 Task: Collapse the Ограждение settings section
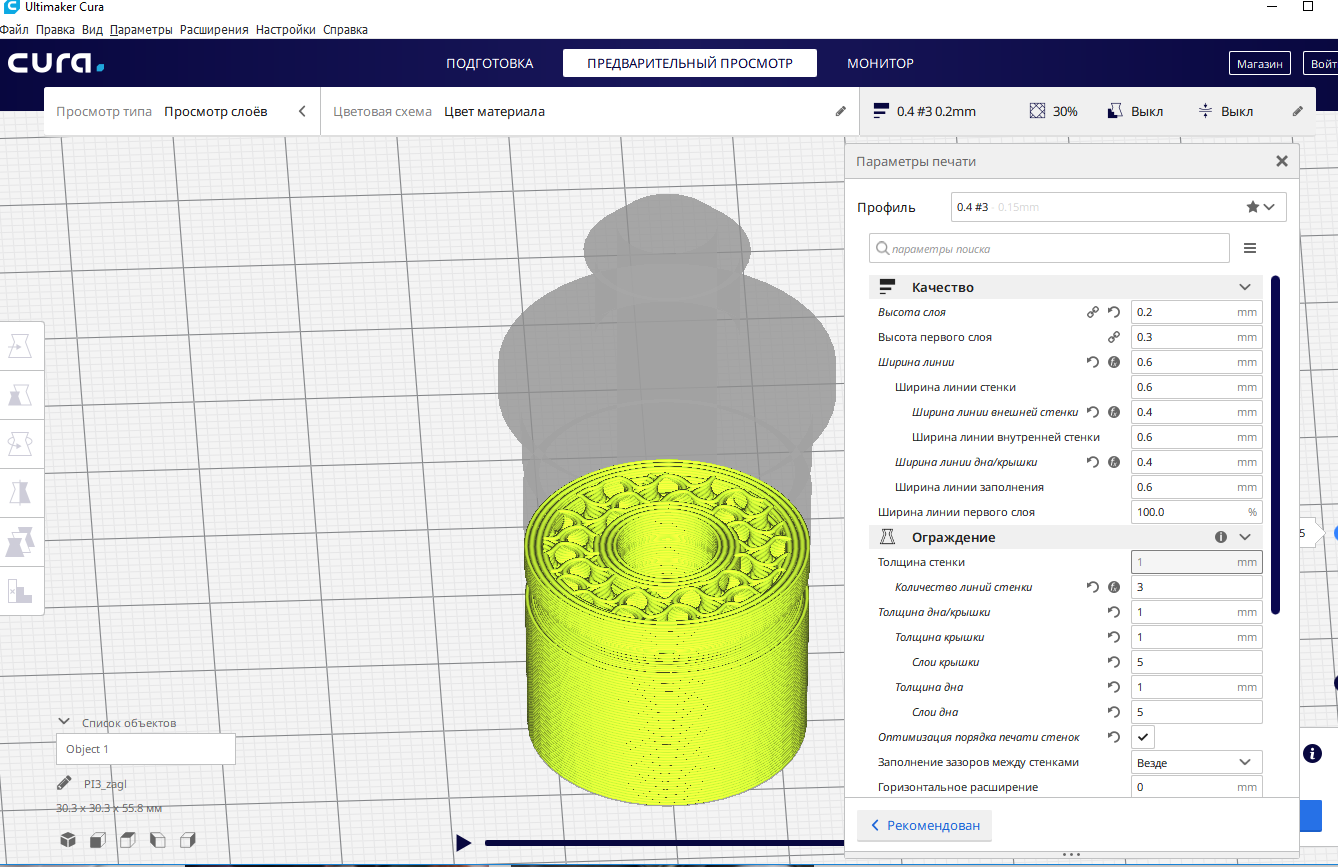point(1245,537)
